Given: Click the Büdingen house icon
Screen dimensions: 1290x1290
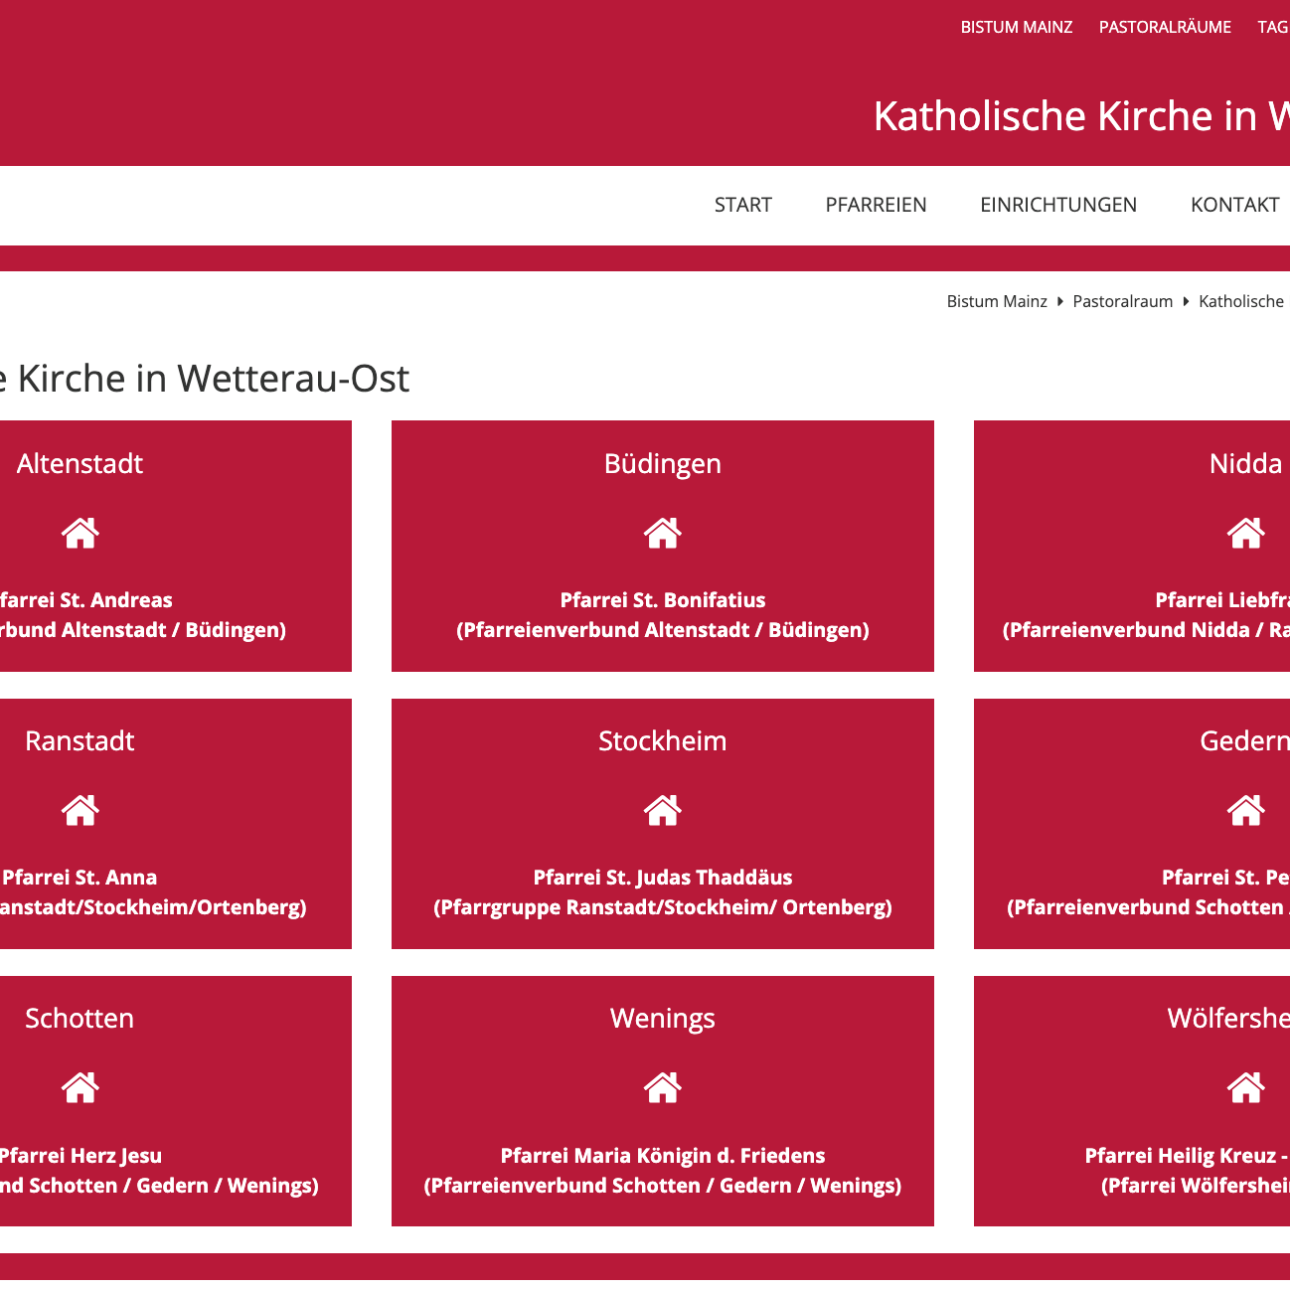Looking at the screenshot, I should [662, 533].
